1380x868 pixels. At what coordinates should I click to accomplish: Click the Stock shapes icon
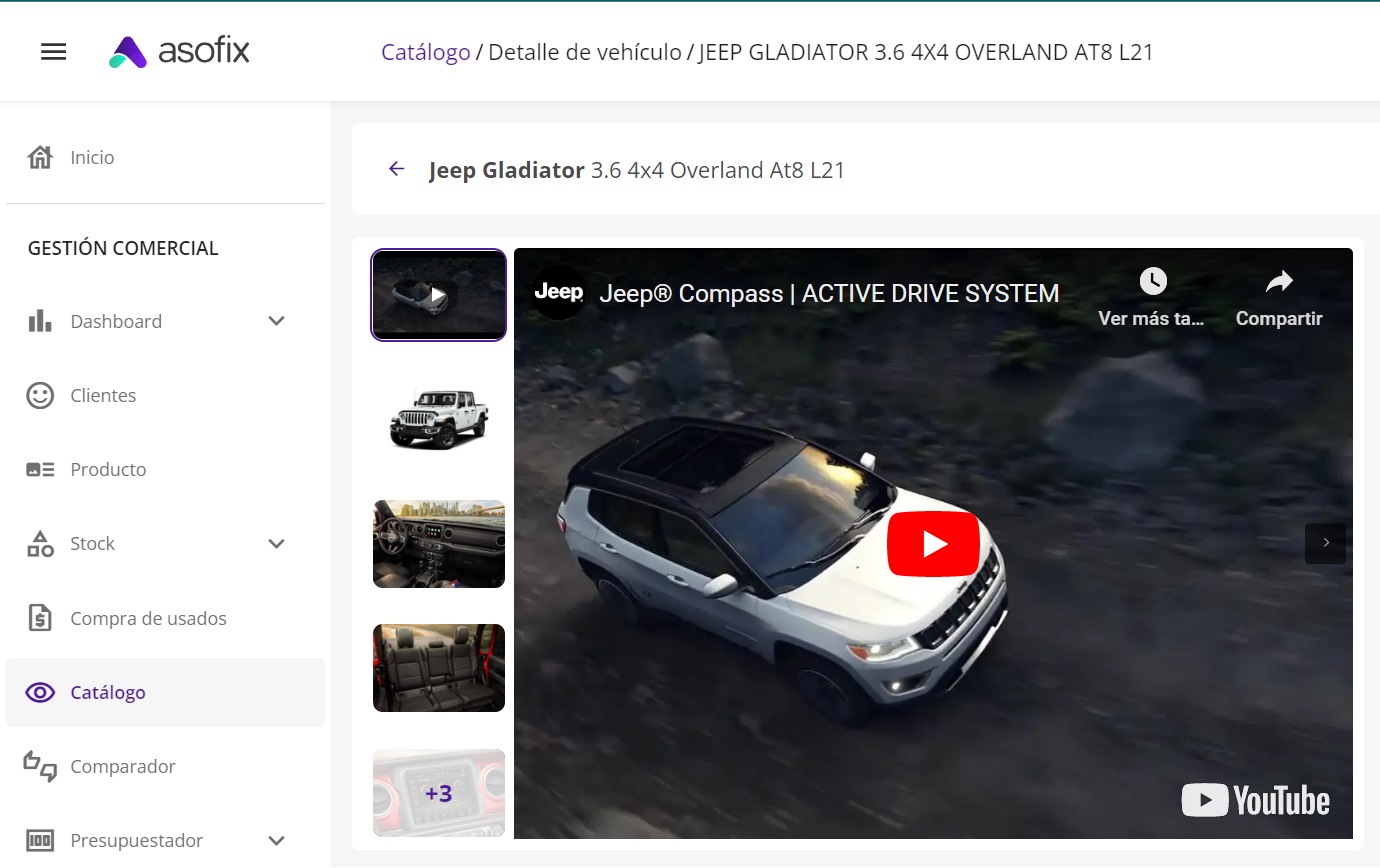(40, 543)
